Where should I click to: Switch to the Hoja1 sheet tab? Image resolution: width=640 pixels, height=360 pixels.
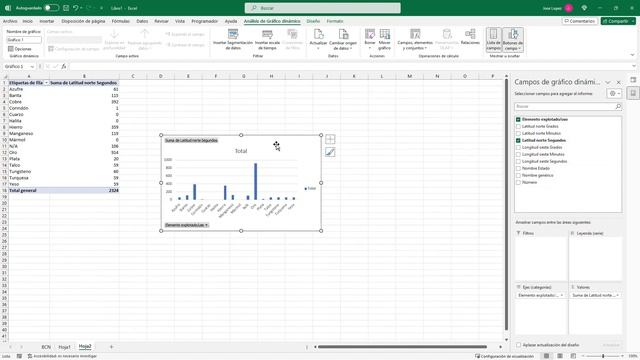pos(64,347)
